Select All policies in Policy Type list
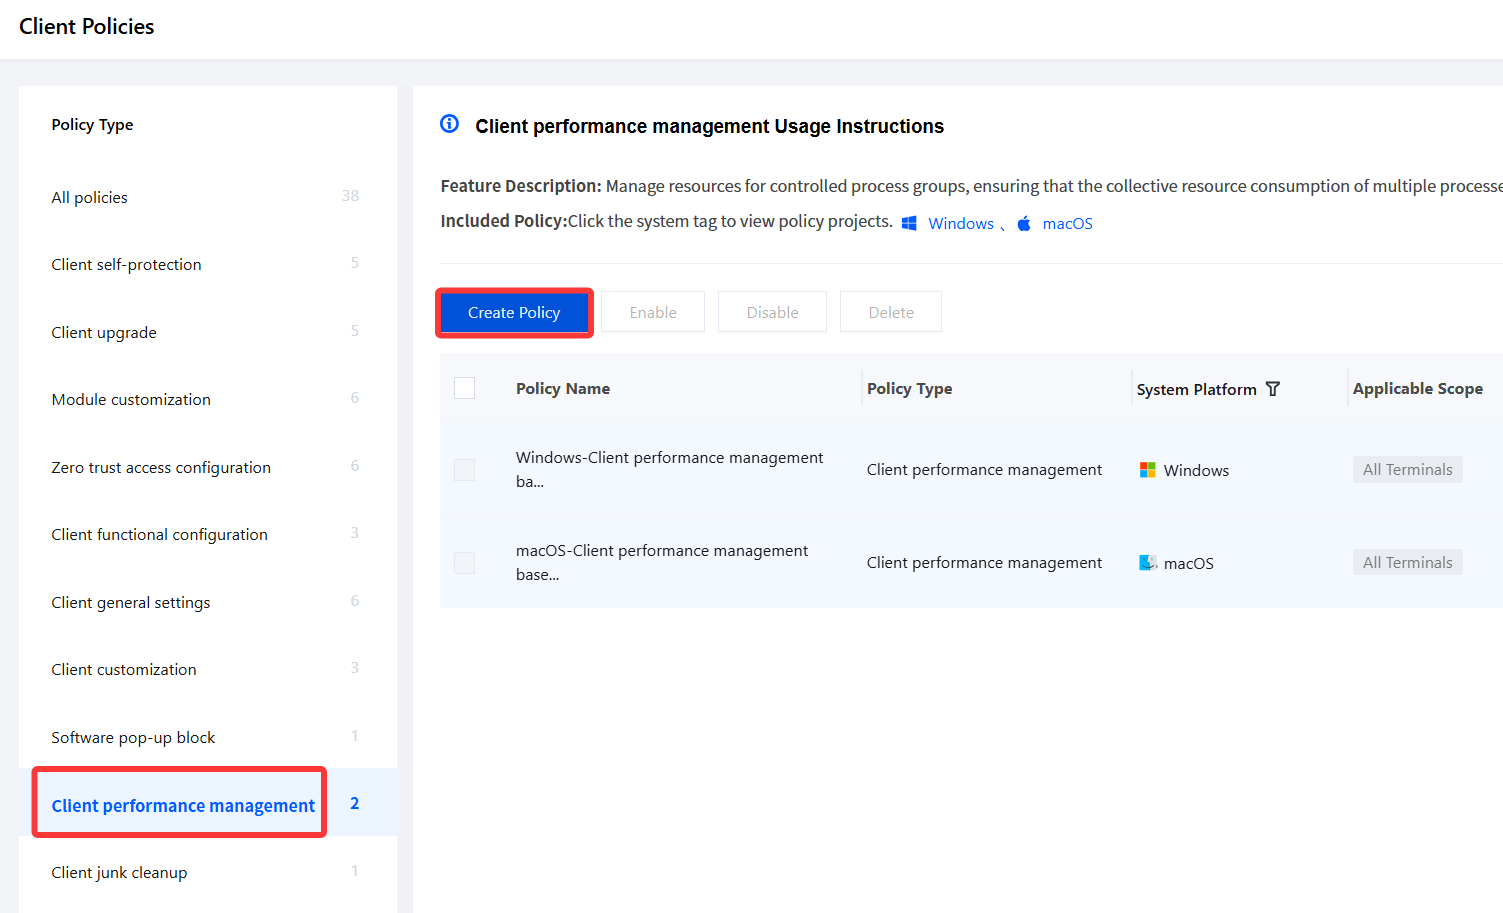This screenshot has width=1503, height=913. (x=208, y=197)
